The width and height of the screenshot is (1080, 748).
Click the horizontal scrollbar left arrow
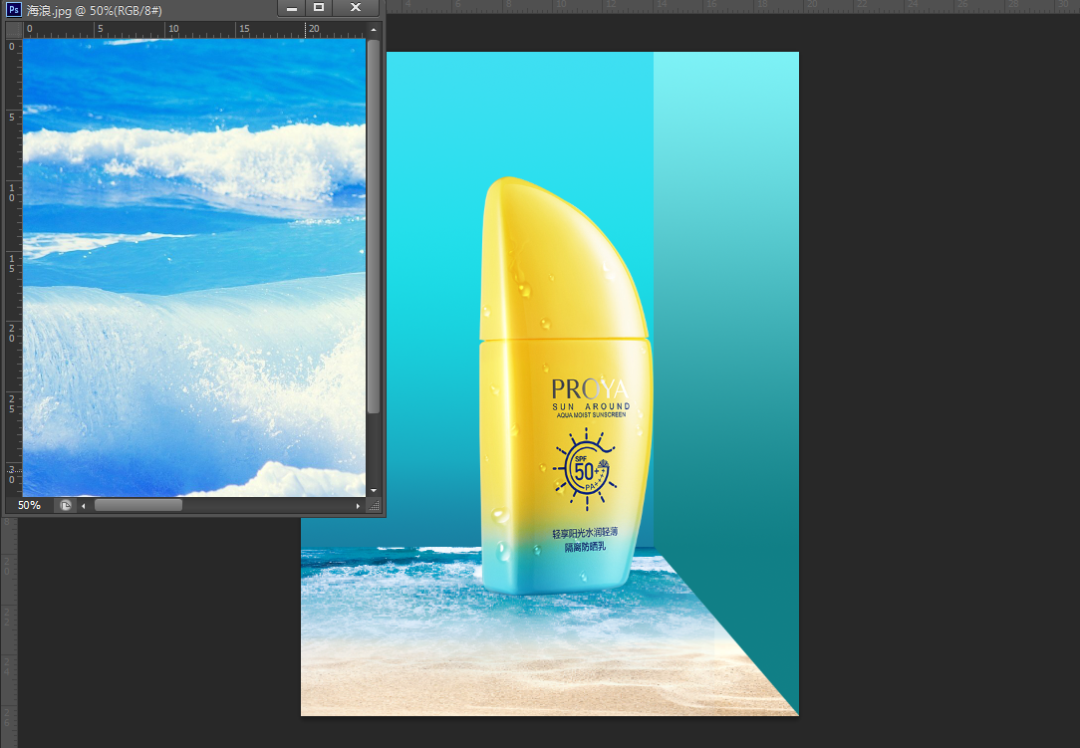pyautogui.click(x=83, y=506)
